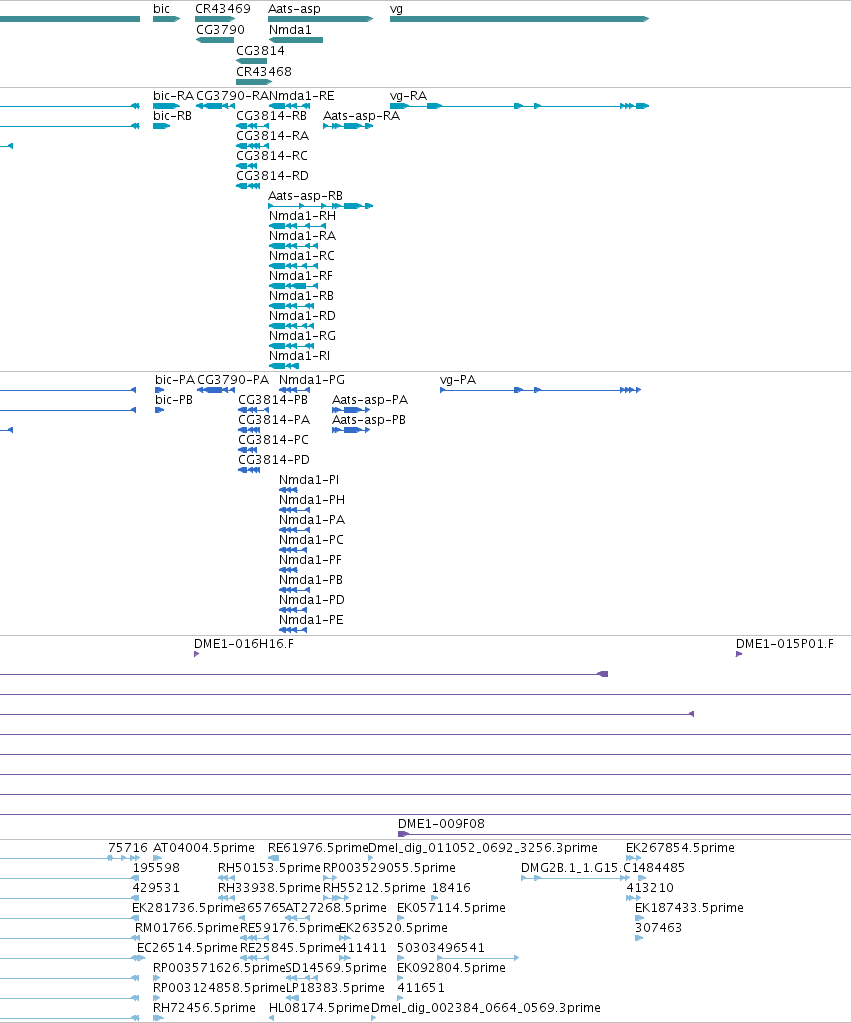Select the vg-RA transcript label
The height and width of the screenshot is (1023, 851).
[x=409, y=96]
